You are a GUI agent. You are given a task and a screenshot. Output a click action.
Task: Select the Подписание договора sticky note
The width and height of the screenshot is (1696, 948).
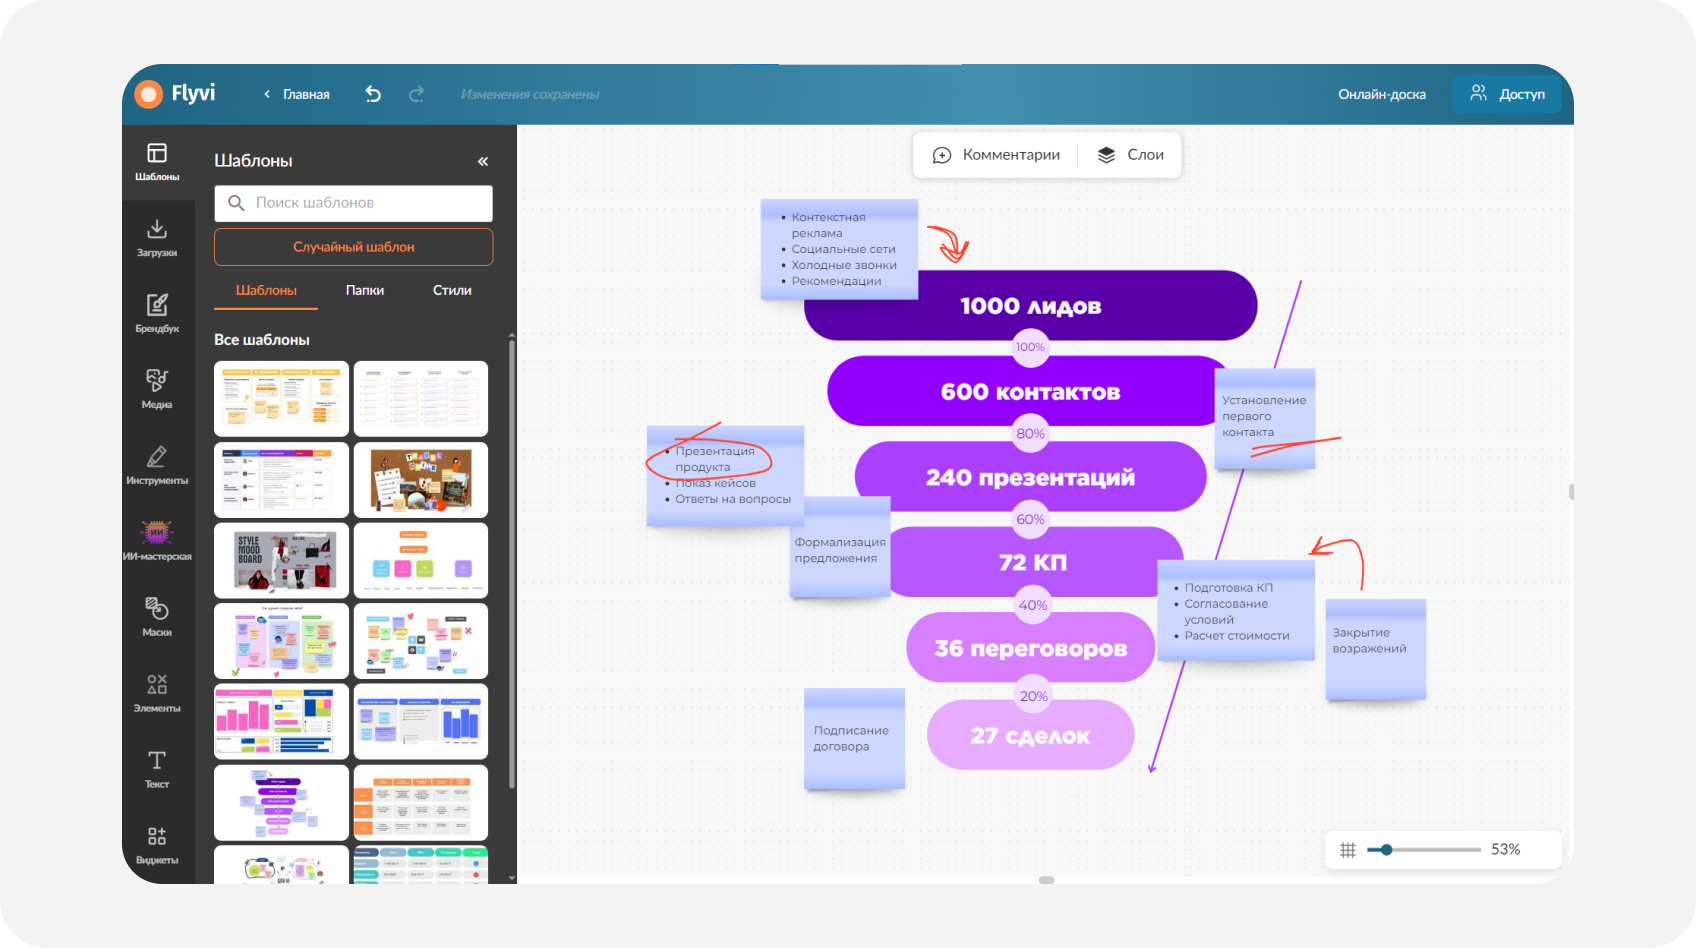point(854,738)
